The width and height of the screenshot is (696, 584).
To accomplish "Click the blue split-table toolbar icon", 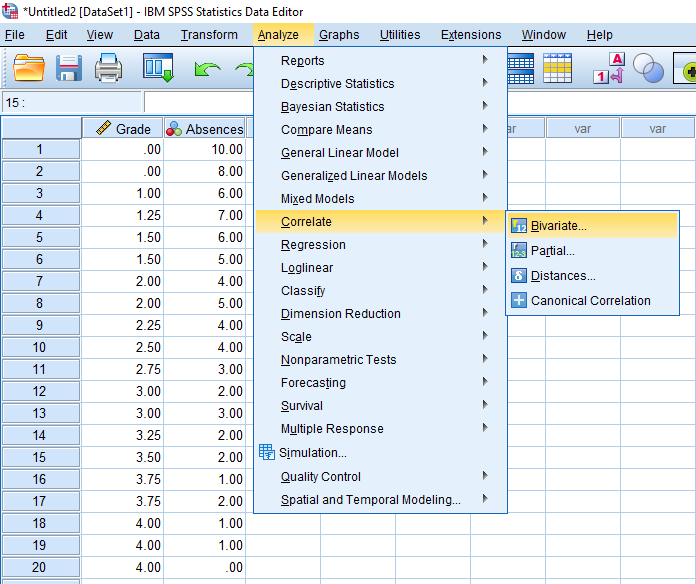I will (x=520, y=68).
